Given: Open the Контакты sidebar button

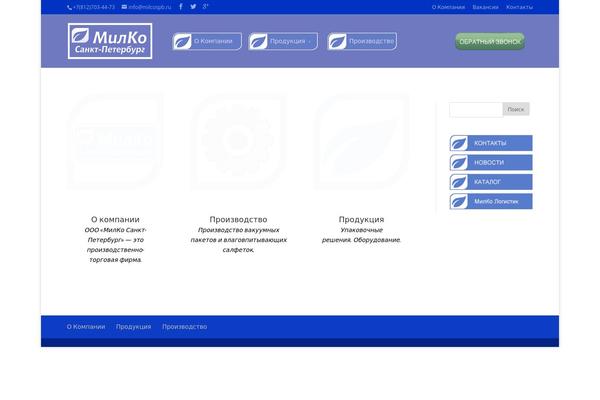Looking at the screenshot, I should coord(491,143).
